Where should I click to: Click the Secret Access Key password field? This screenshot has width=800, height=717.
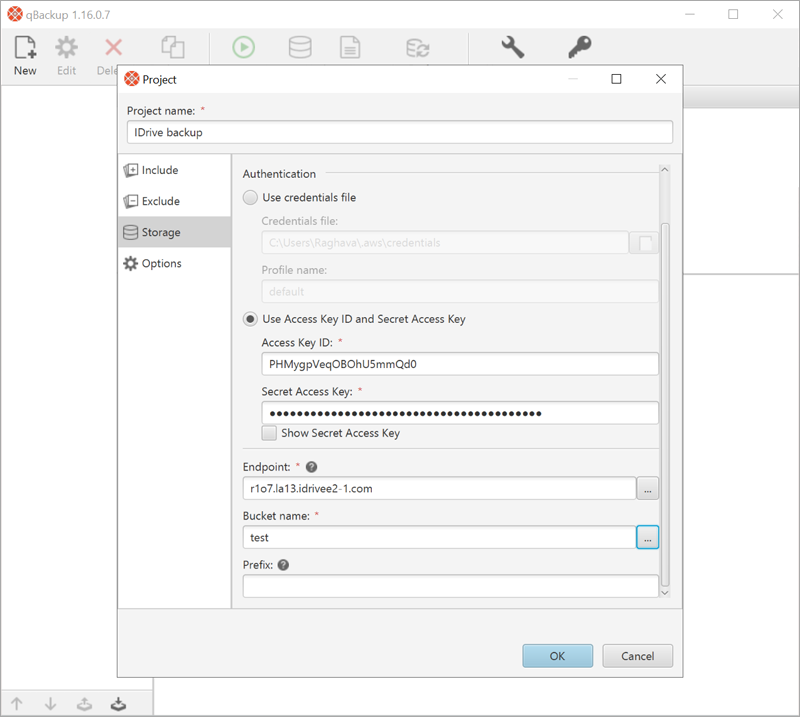pos(460,413)
